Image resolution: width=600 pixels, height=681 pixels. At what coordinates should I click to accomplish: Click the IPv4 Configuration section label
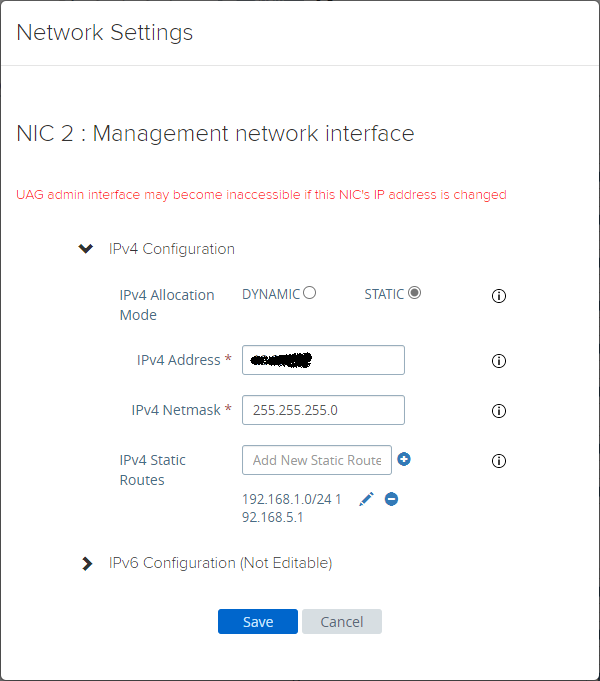172,249
